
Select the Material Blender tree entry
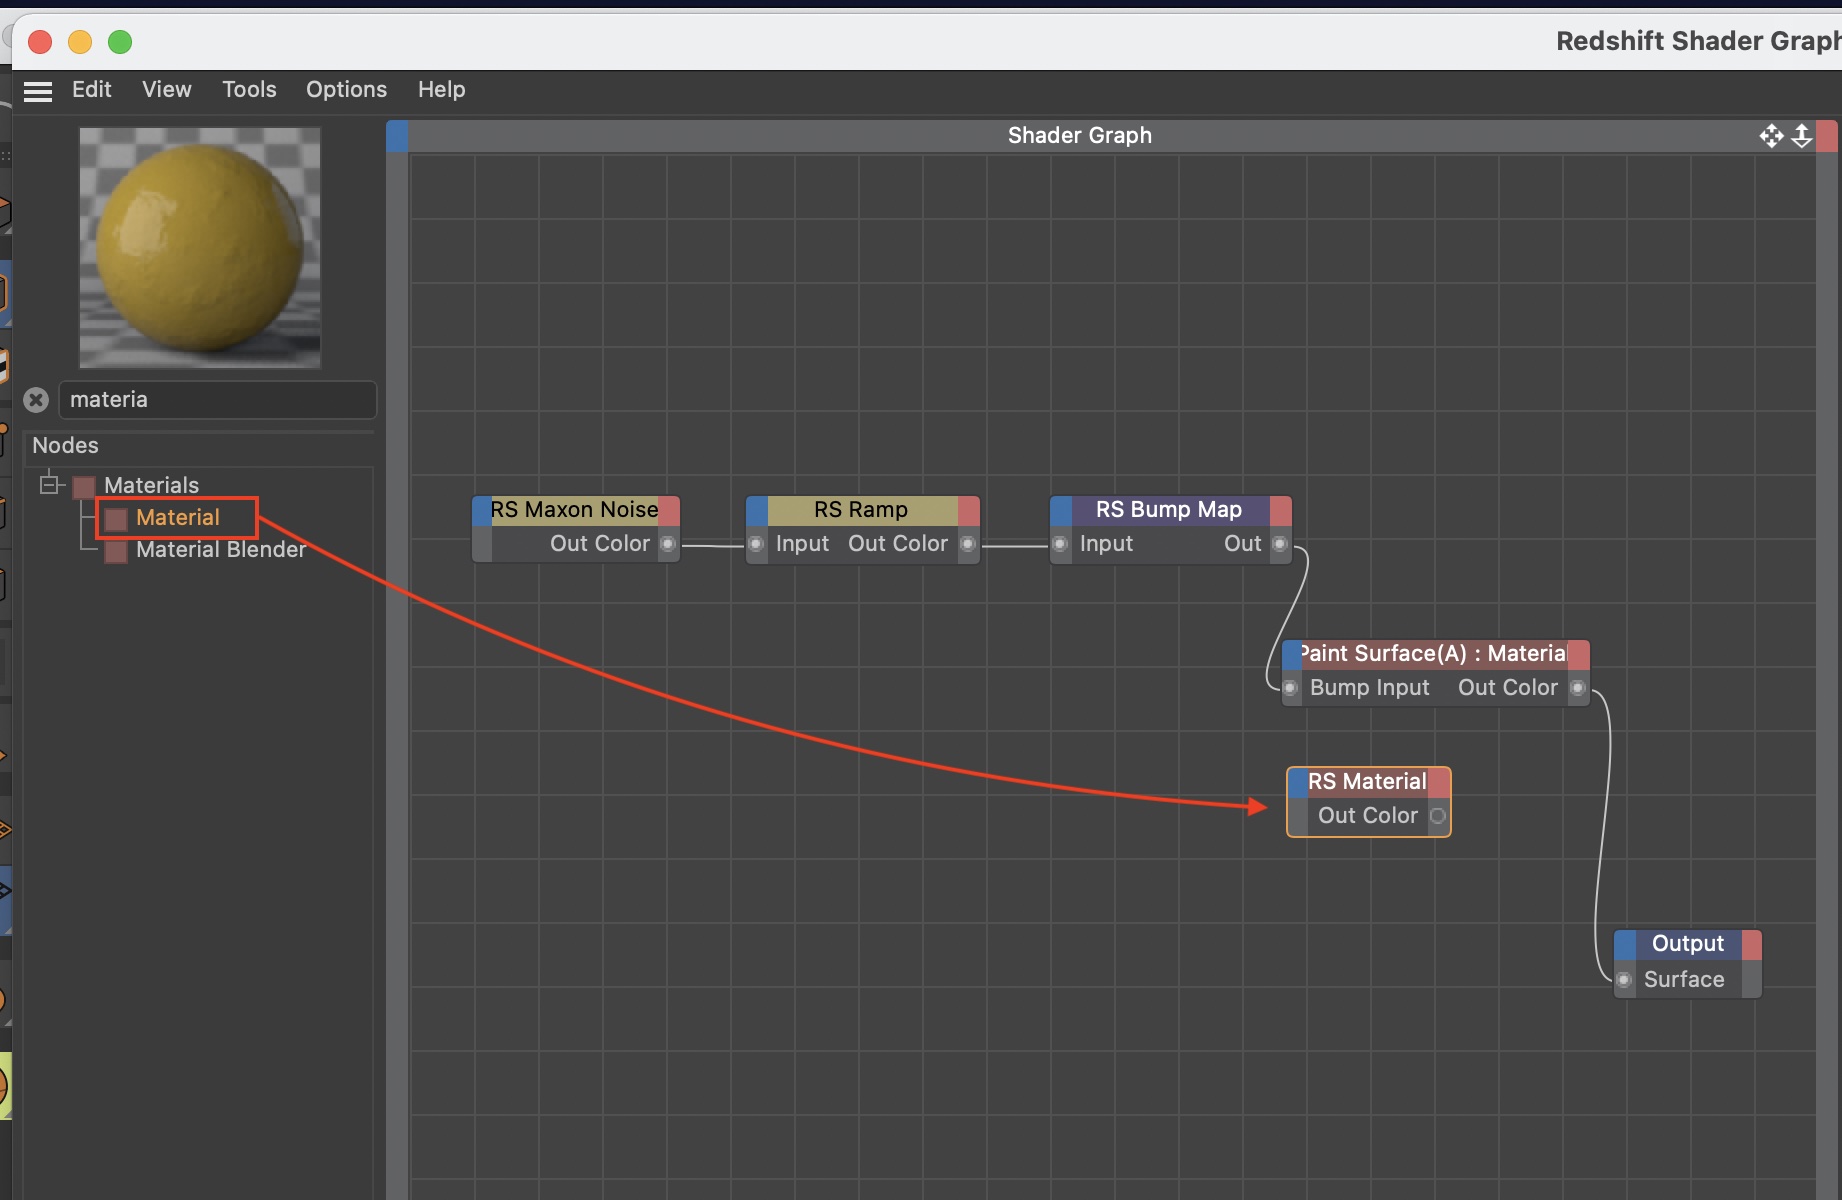click(220, 550)
